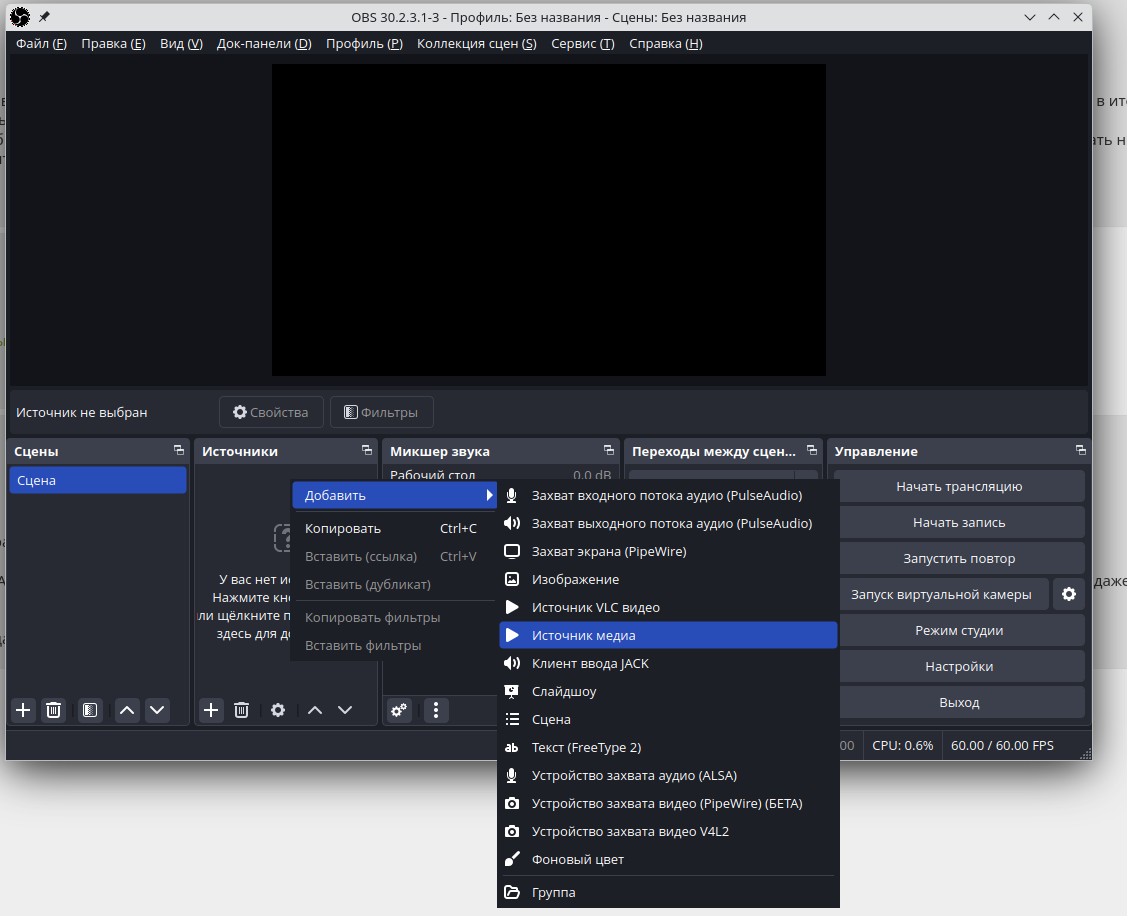1127x916 pixels.
Task: Toggle the virtual camera via Запуск виртуальной камеры
Action: click(940, 594)
